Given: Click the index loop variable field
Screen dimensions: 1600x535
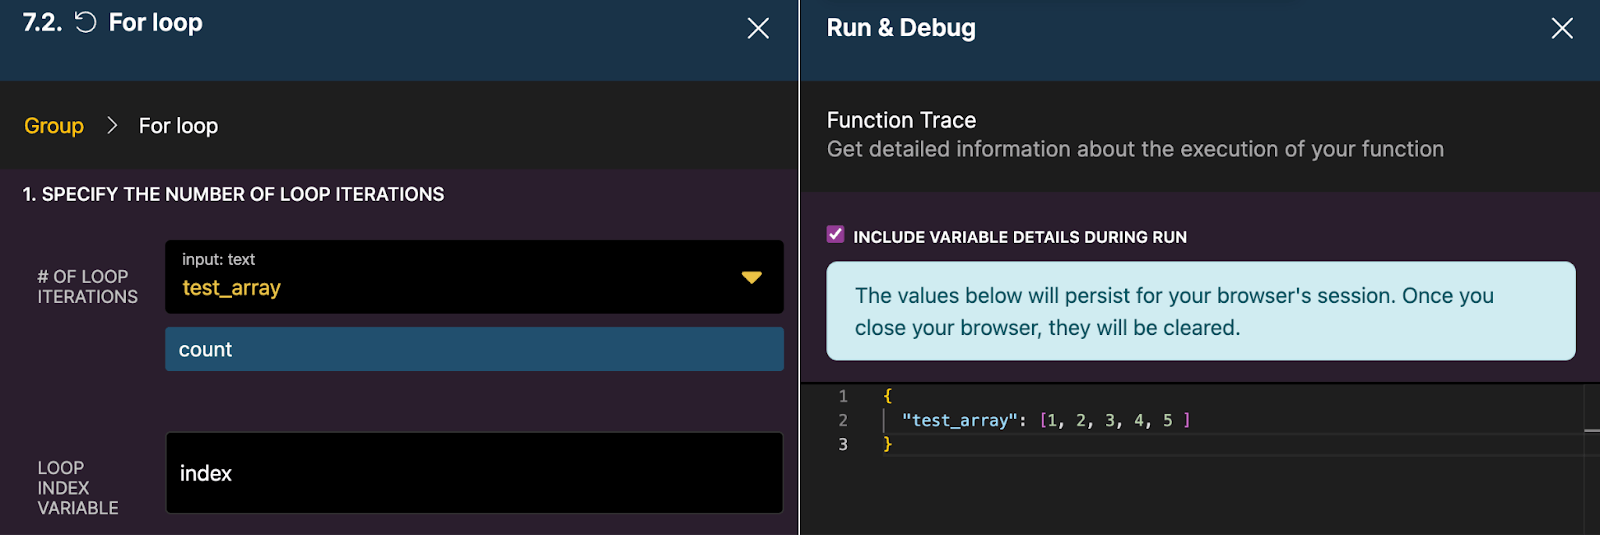Looking at the screenshot, I should tap(474, 473).
